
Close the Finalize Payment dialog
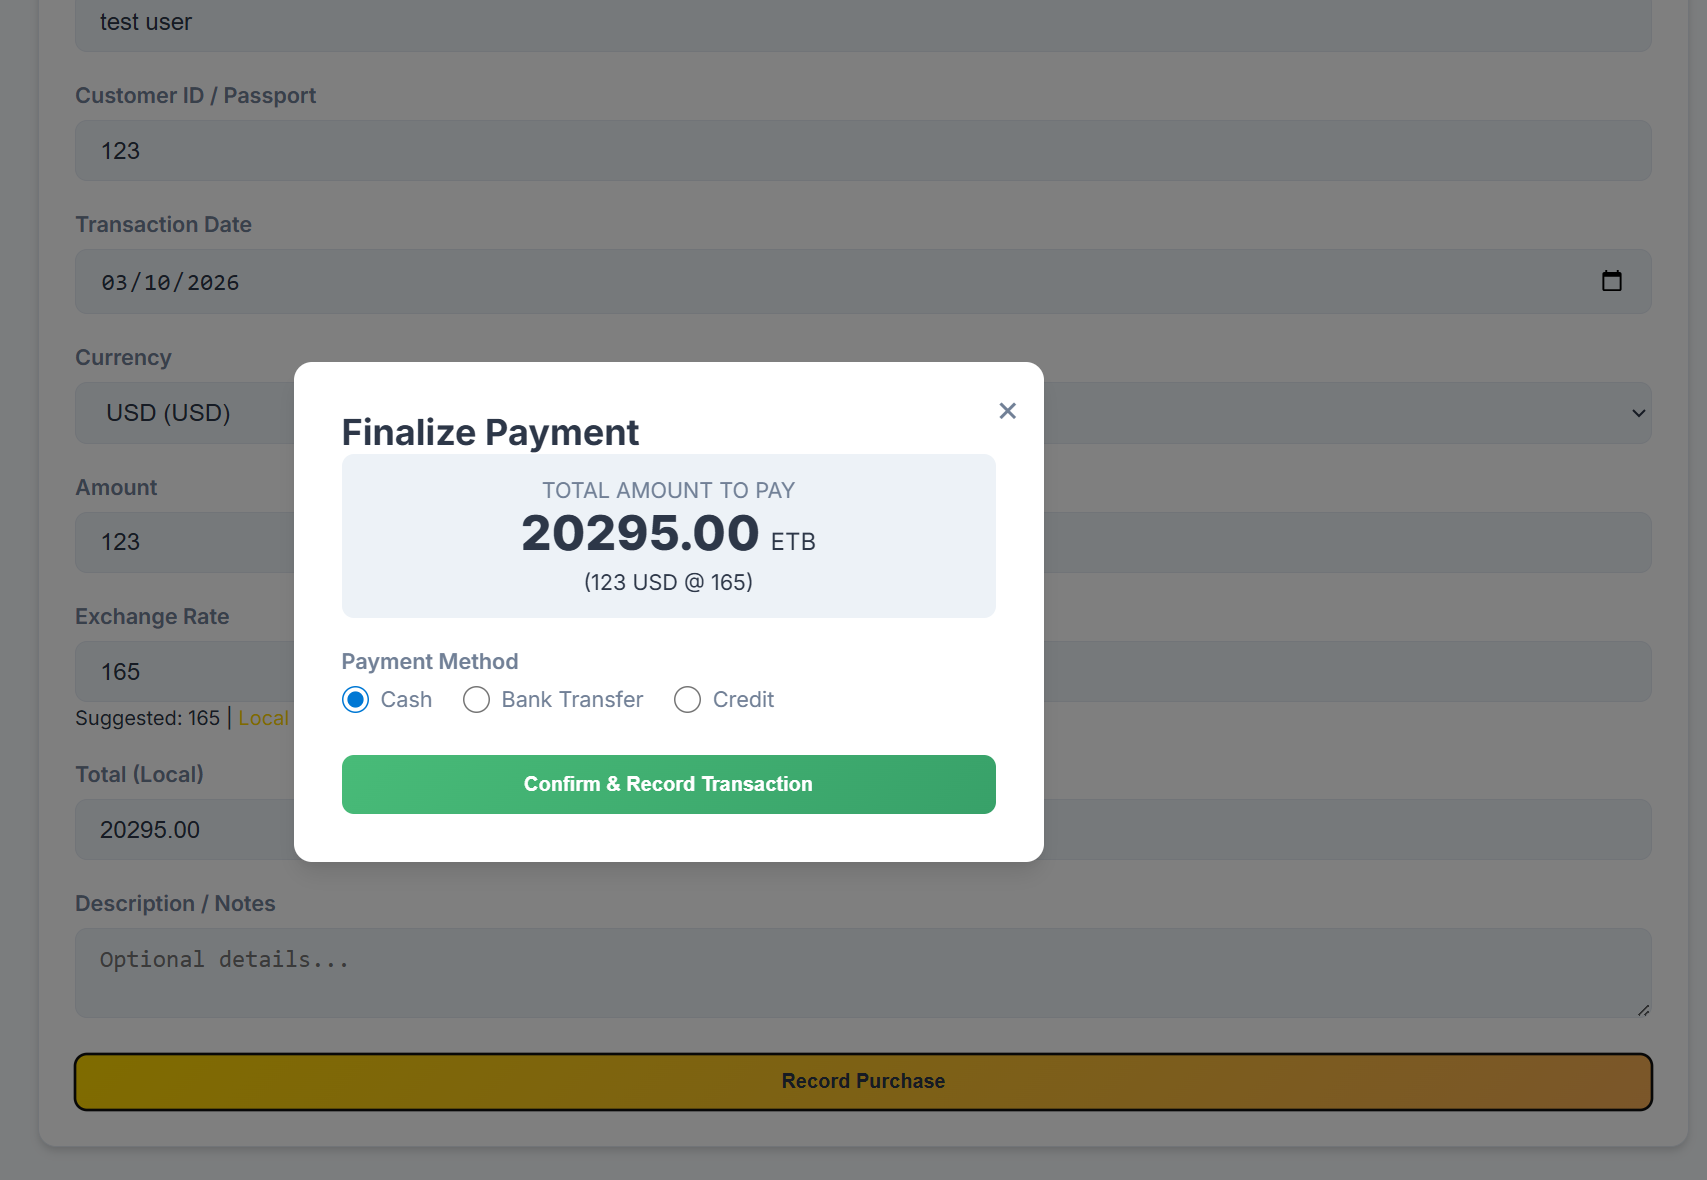point(1007,411)
